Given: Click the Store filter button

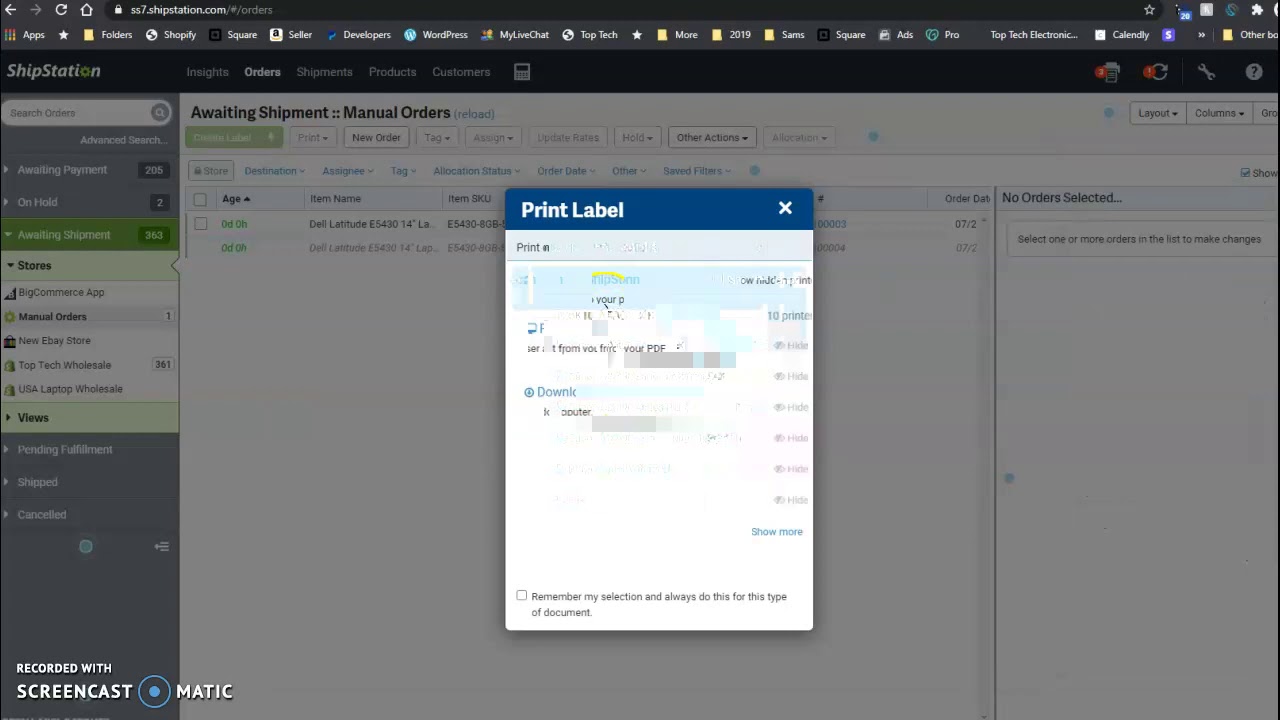Looking at the screenshot, I should coord(211,171).
